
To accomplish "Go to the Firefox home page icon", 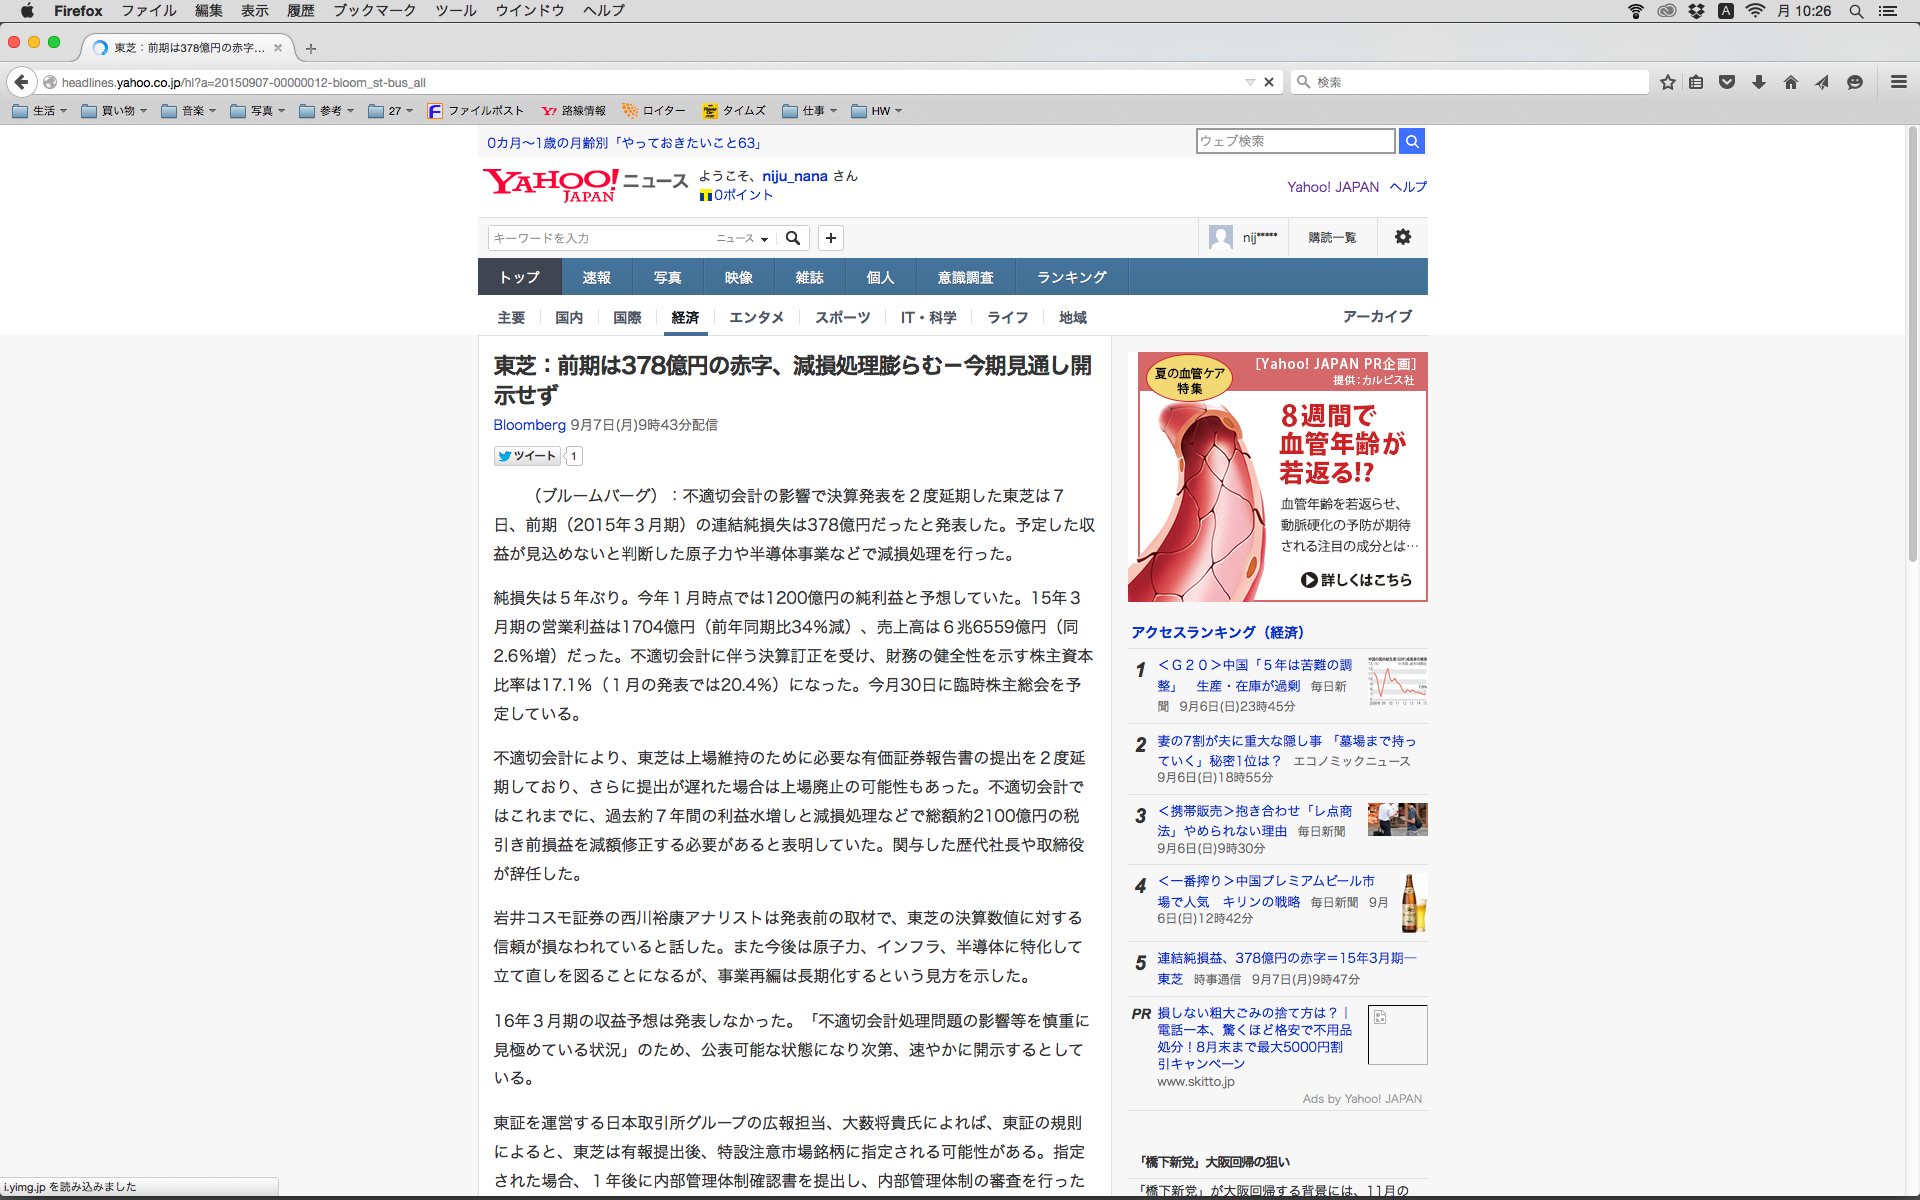I will coord(1791,82).
